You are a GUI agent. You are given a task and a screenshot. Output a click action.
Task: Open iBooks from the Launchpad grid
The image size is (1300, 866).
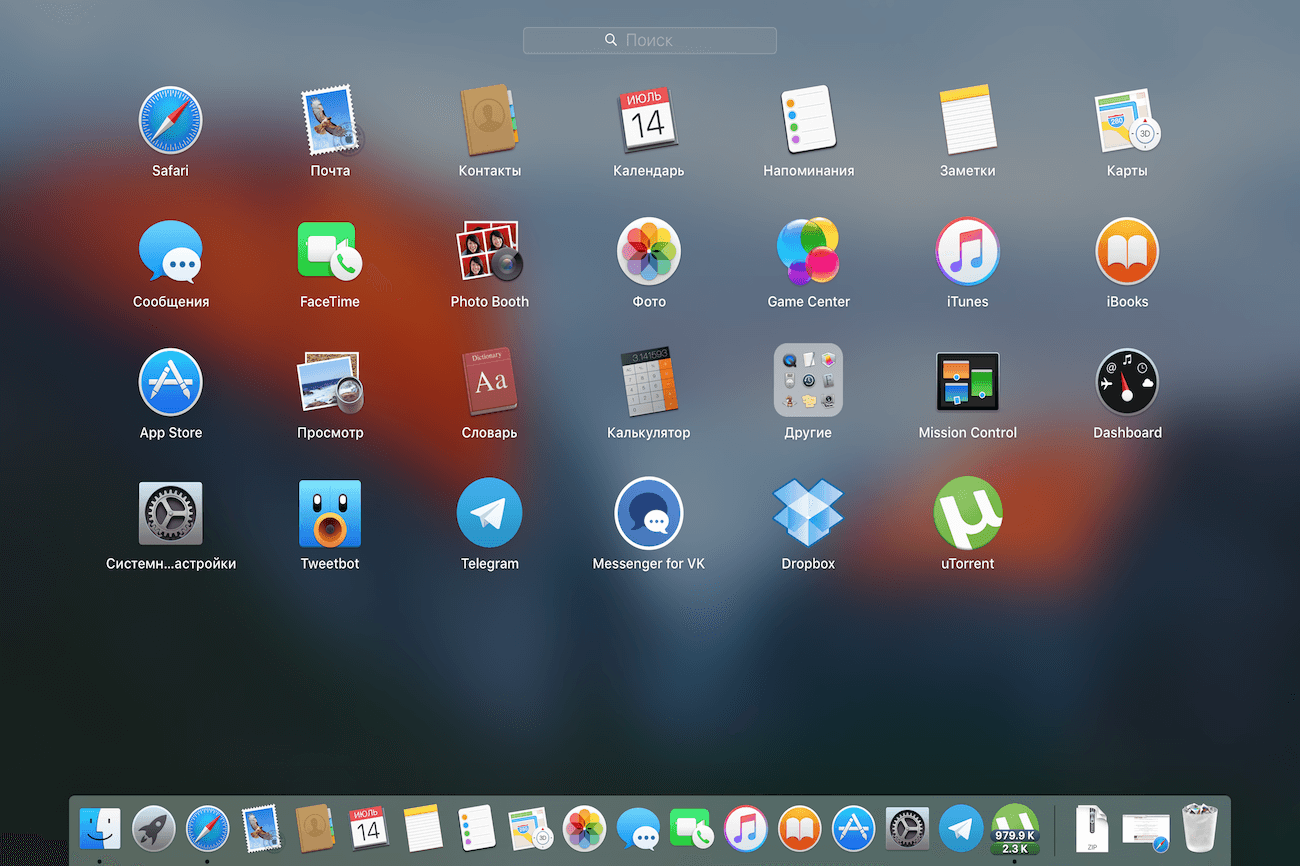[1127, 251]
